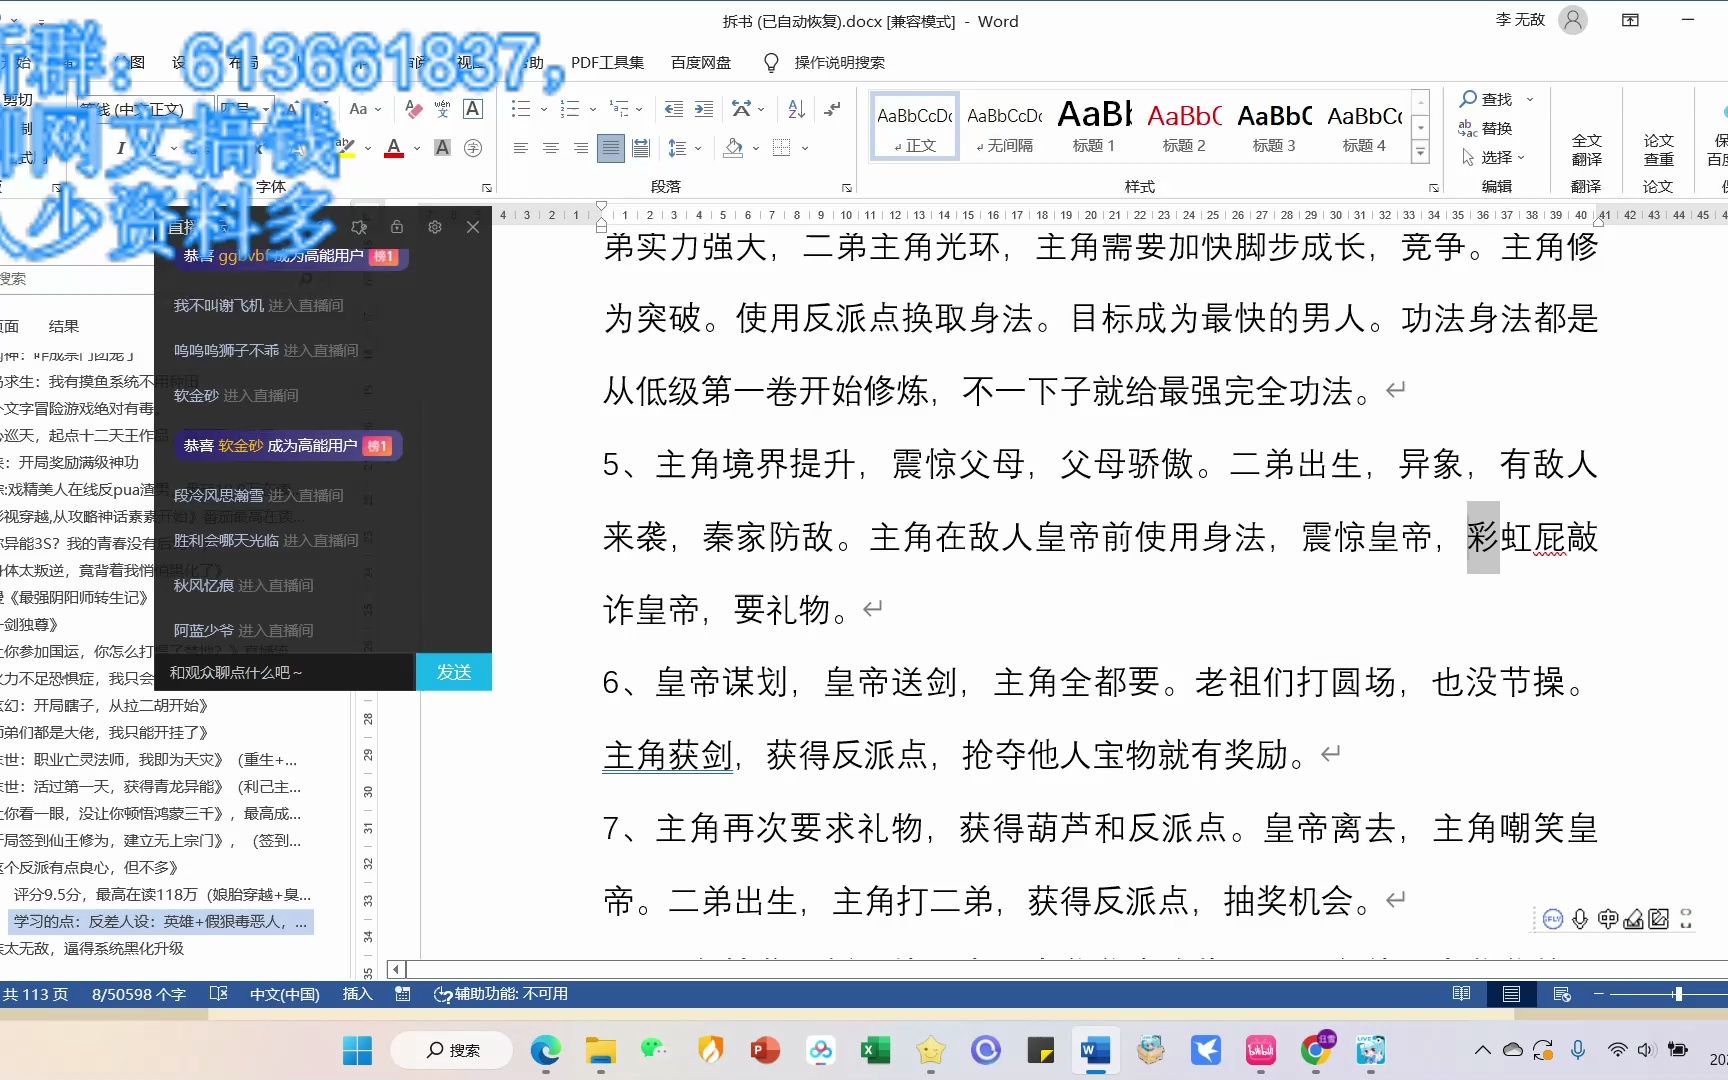Switch to Read Mode view
This screenshot has height=1080, width=1728.
coord(1461,994)
